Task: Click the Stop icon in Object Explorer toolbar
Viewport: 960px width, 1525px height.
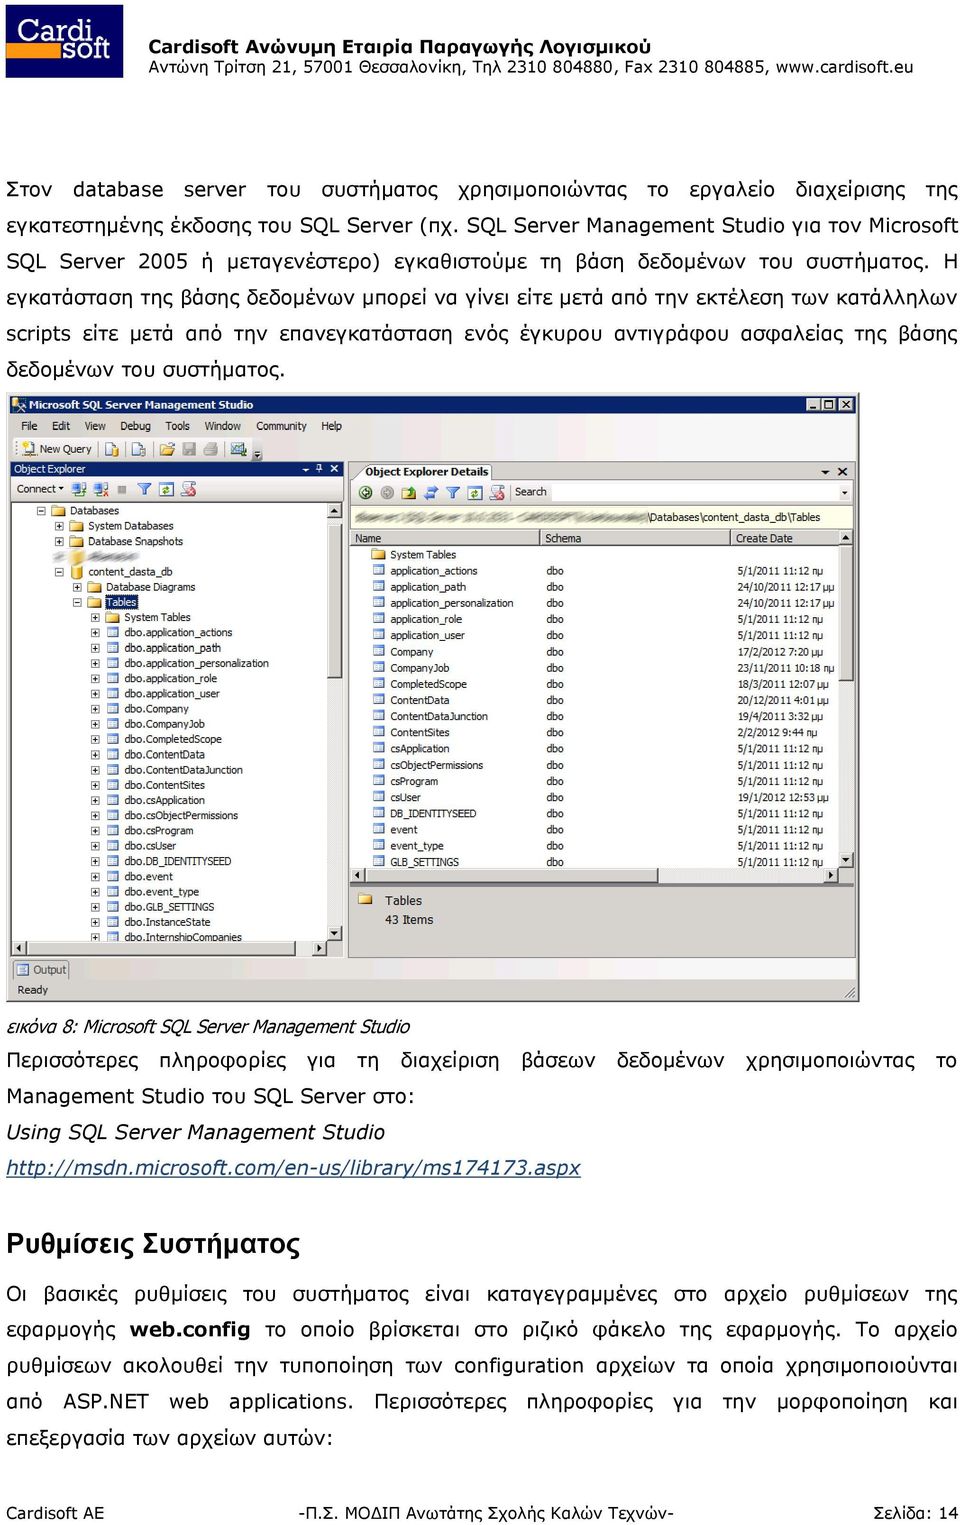Action: point(122,489)
